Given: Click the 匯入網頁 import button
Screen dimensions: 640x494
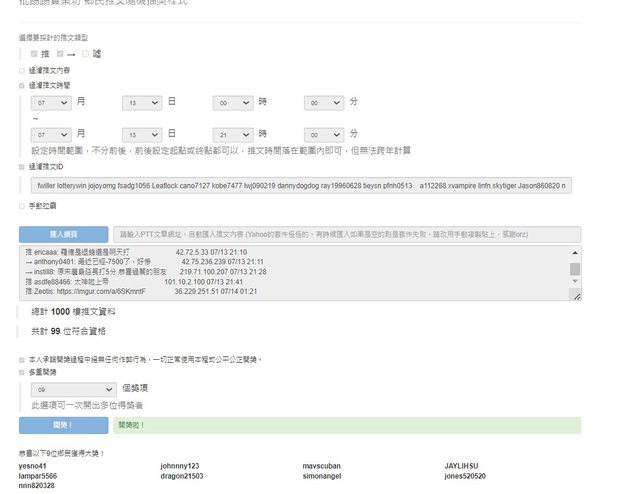Looking at the screenshot, I should point(63,234).
